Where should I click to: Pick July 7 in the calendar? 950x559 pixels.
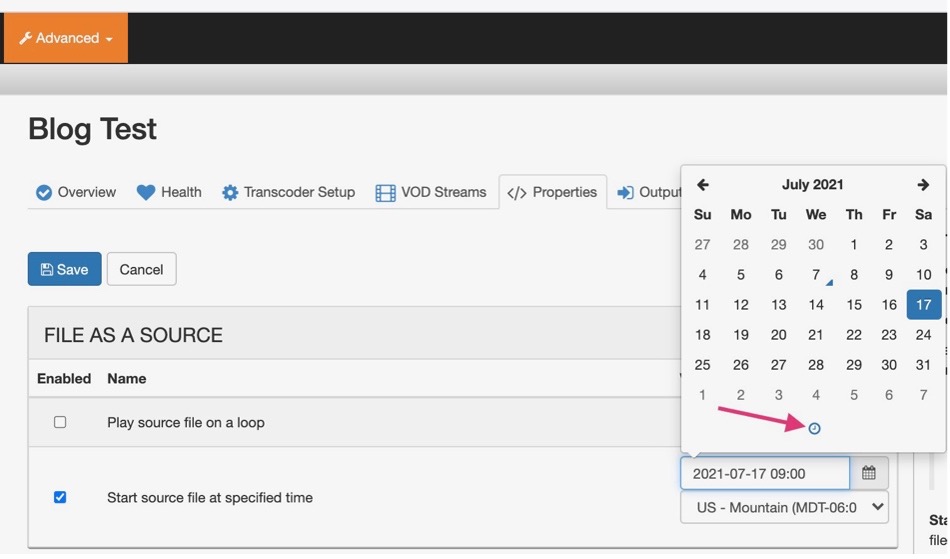tap(816, 275)
